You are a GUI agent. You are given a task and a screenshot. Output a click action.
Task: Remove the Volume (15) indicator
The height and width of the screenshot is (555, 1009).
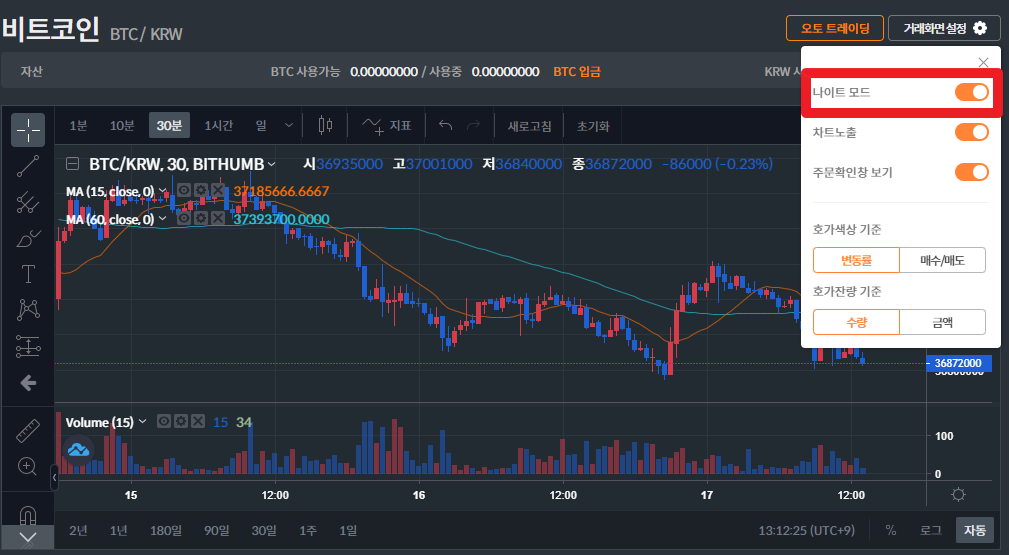point(198,421)
